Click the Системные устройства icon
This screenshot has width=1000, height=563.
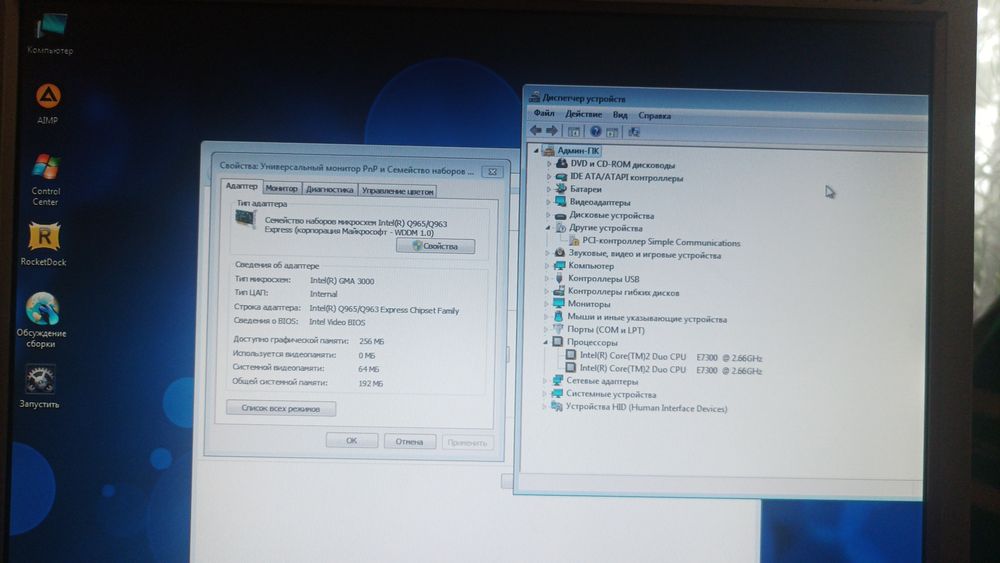[x=557, y=393]
